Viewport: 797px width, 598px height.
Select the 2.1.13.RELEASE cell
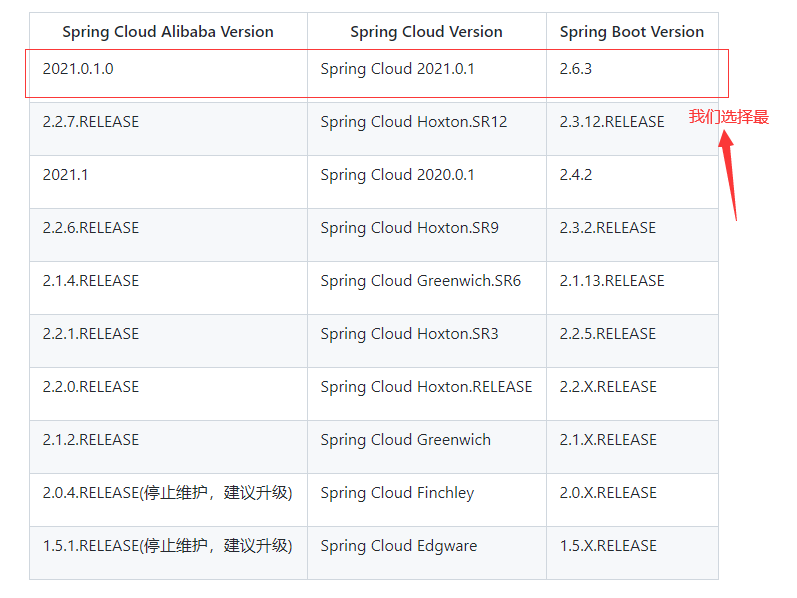[x=612, y=281]
